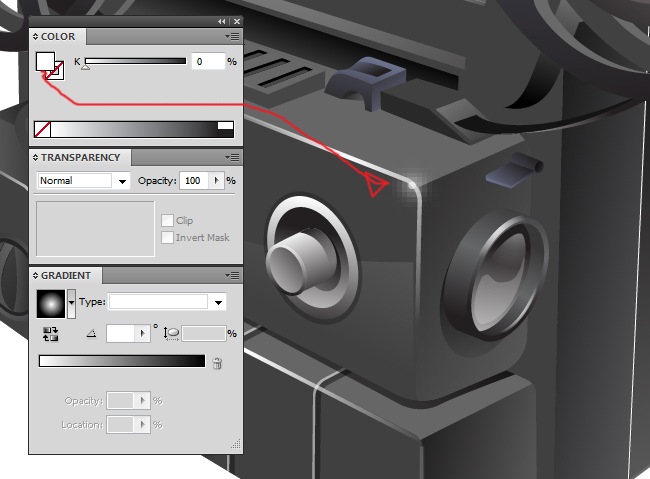The width and height of the screenshot is (650, 479).
Task: Click the grayscale spectrum ramp
Action: (x=134, y=130)
